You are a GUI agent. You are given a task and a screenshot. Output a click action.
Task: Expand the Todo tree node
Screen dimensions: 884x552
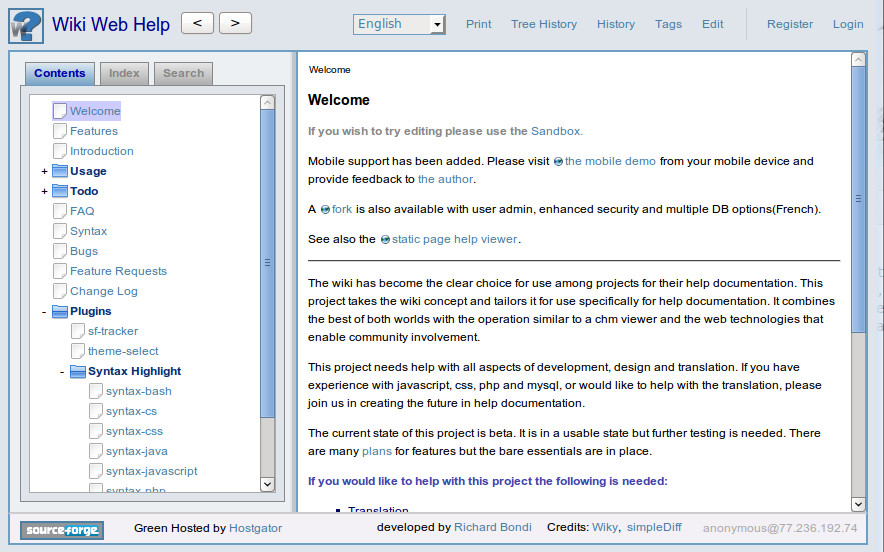[44, 192]
